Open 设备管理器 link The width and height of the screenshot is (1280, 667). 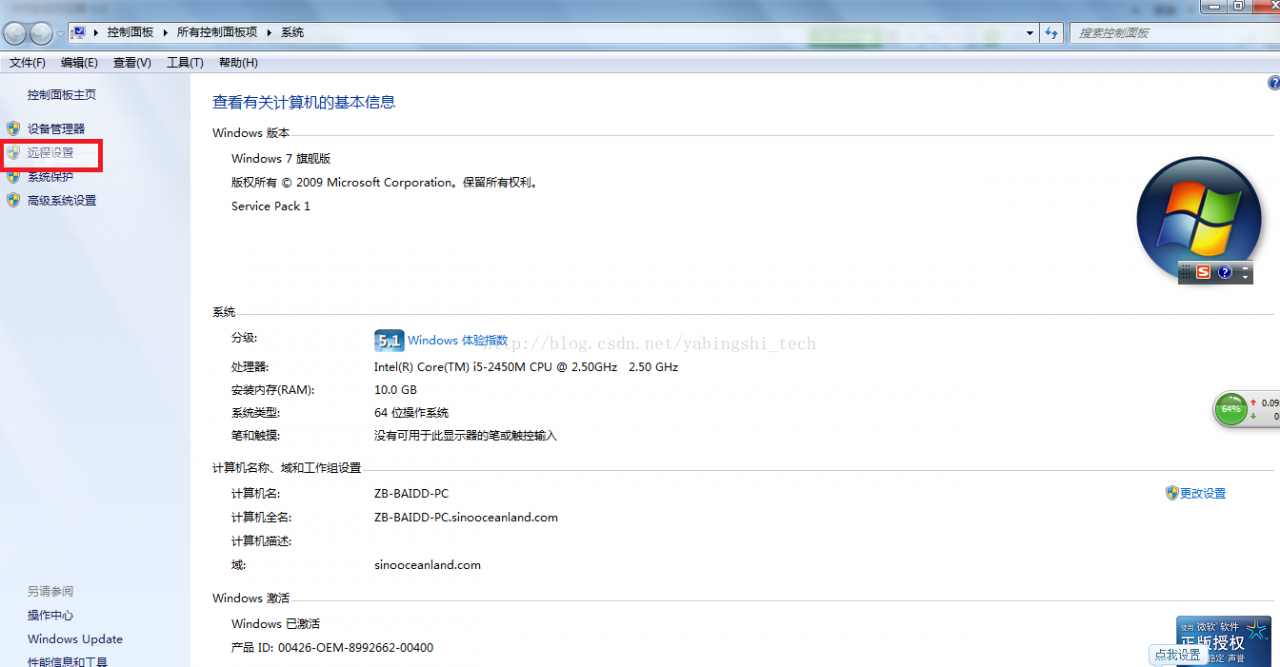[56, 129]
